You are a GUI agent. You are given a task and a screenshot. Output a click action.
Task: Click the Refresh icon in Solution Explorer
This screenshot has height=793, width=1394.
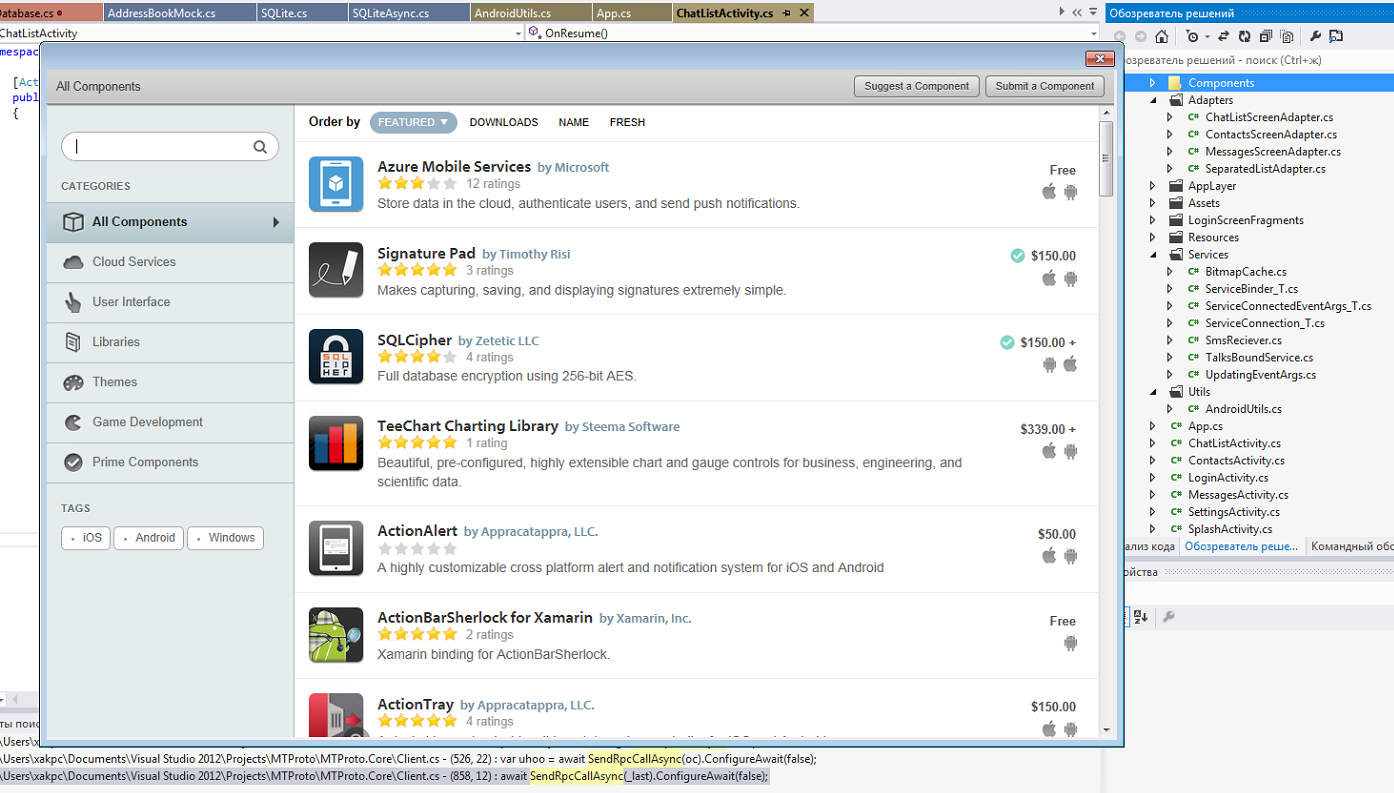pyautogui.click(x=1244, y=36)
